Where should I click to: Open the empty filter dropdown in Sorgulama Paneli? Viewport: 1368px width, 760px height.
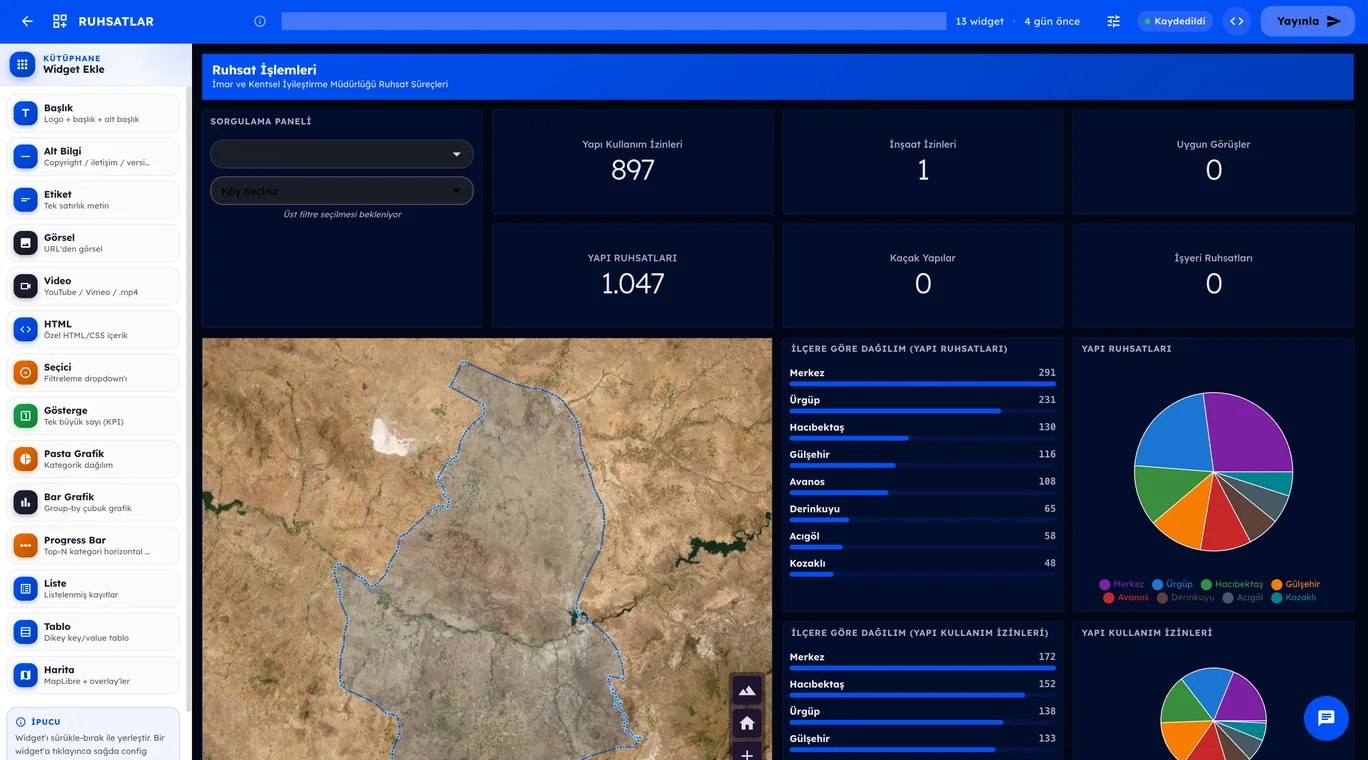pos(342,154)
